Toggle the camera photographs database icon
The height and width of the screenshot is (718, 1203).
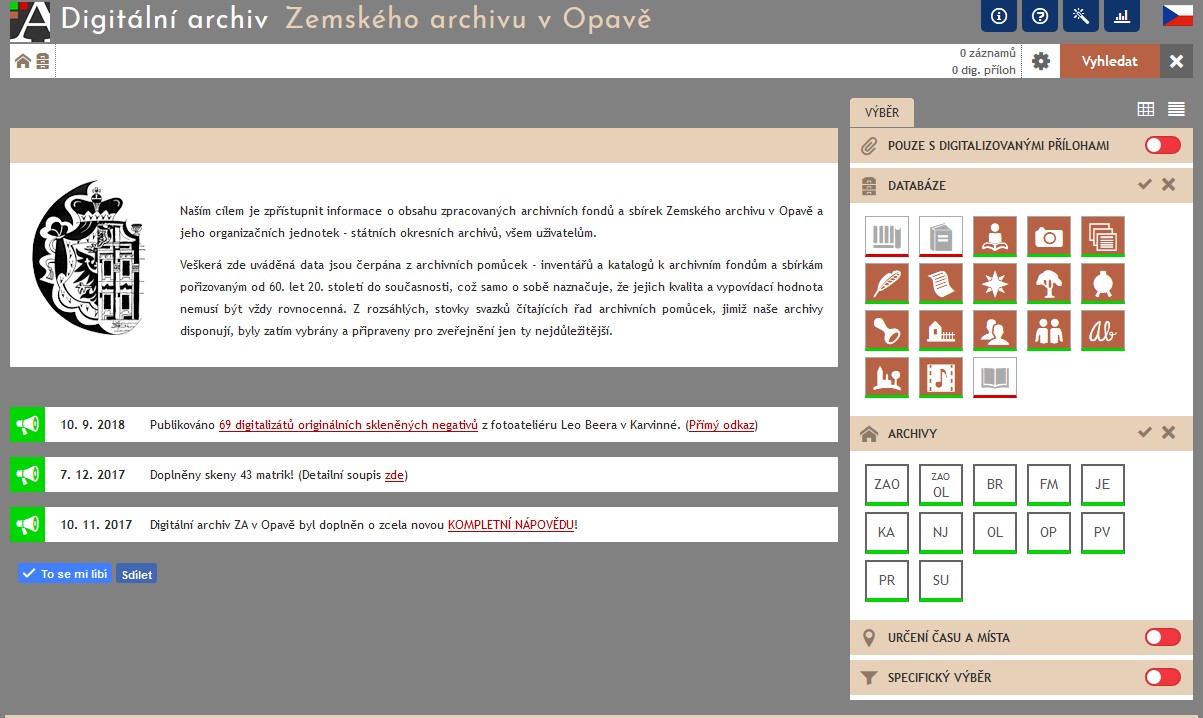pos(1049,237)
